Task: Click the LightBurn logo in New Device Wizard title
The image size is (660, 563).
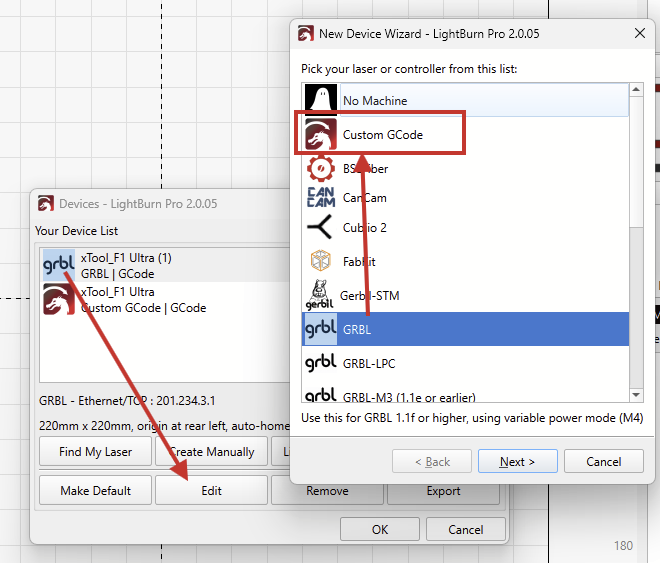Action: (x=306, y=33)
